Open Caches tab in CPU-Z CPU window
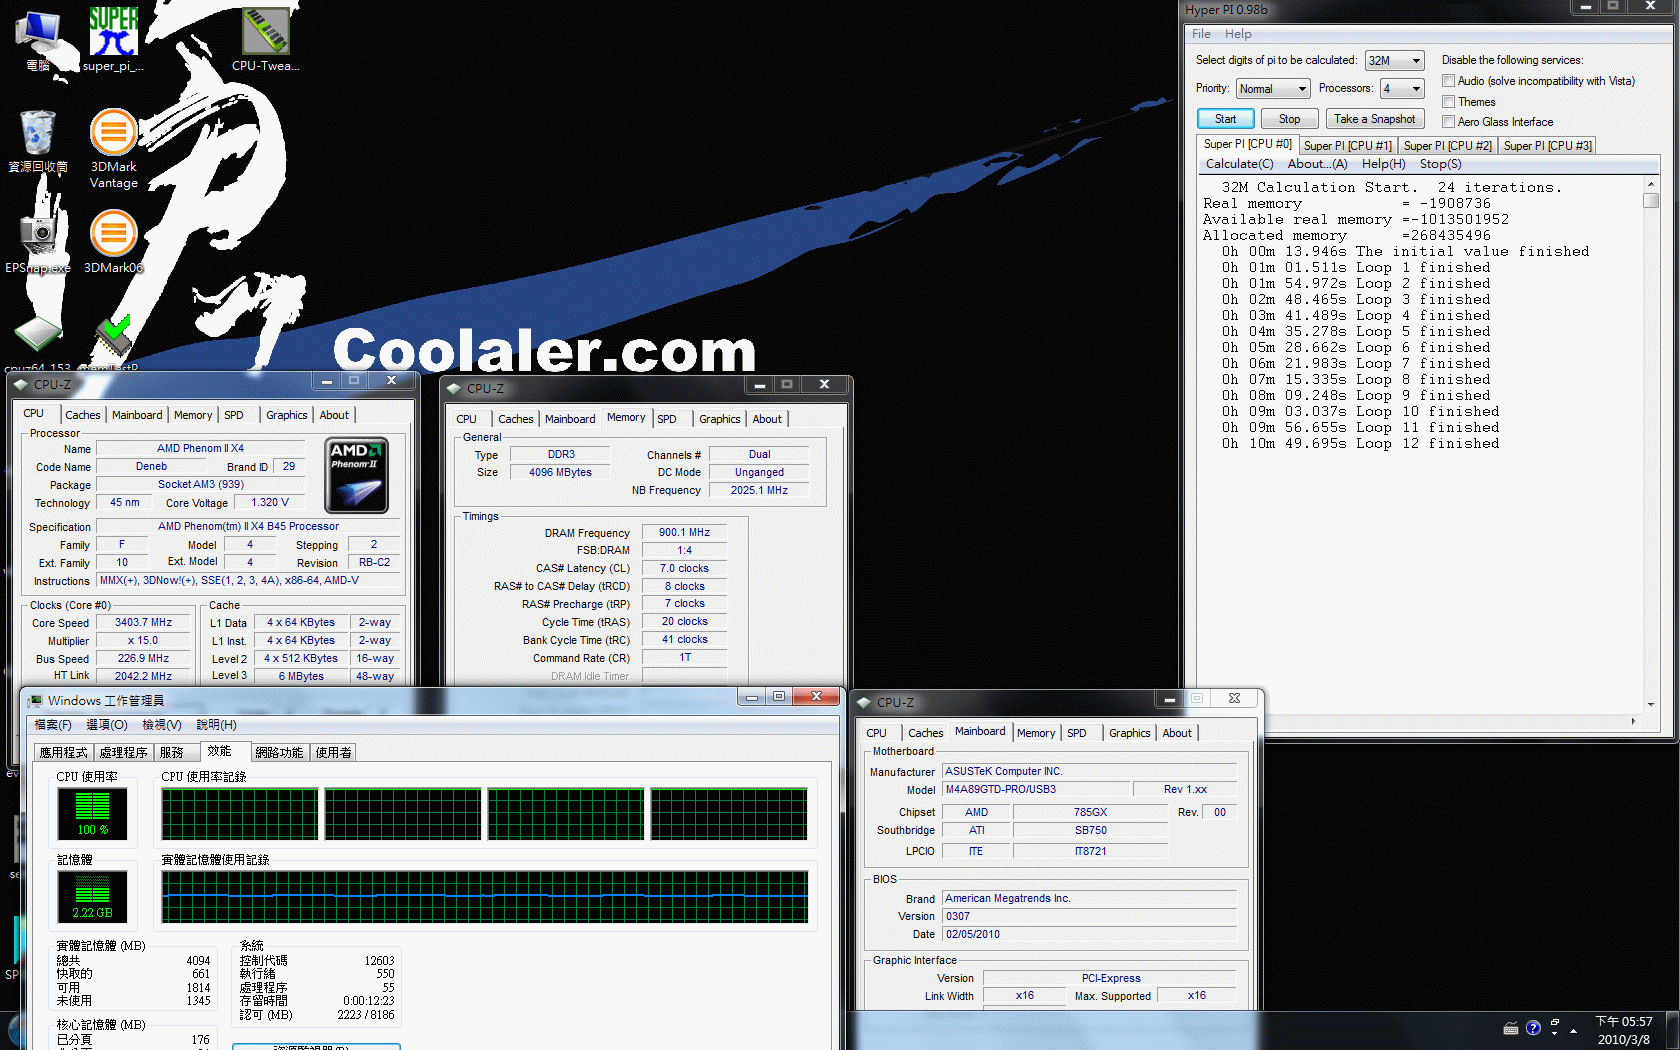 tap(83, 415)
